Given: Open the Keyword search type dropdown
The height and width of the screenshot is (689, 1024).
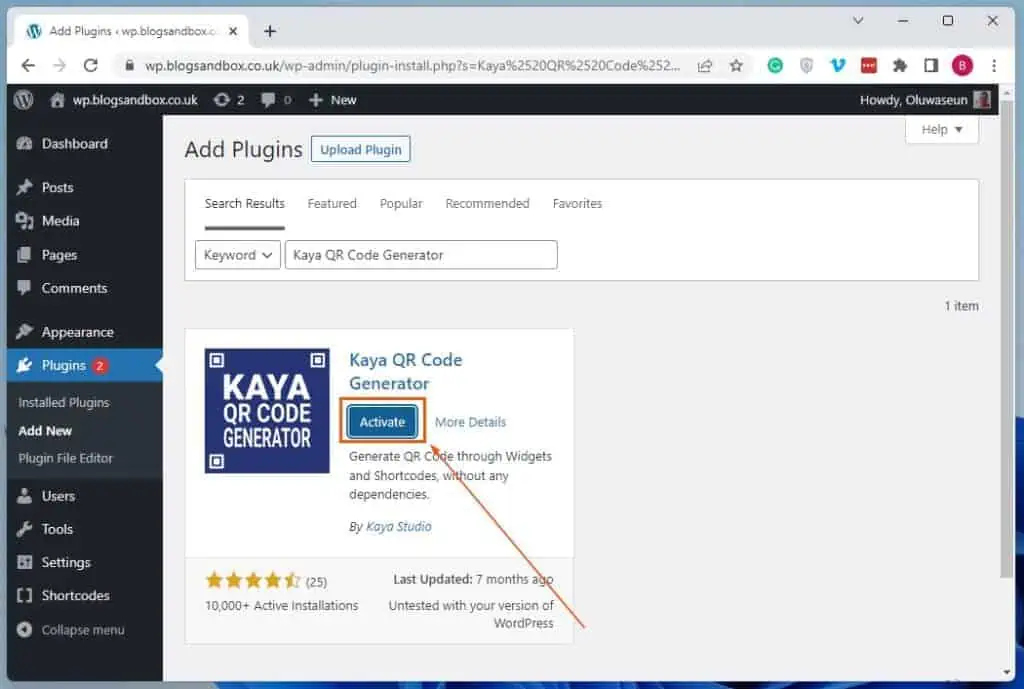Looking at the screenshot, I should (x=237, y=254).
